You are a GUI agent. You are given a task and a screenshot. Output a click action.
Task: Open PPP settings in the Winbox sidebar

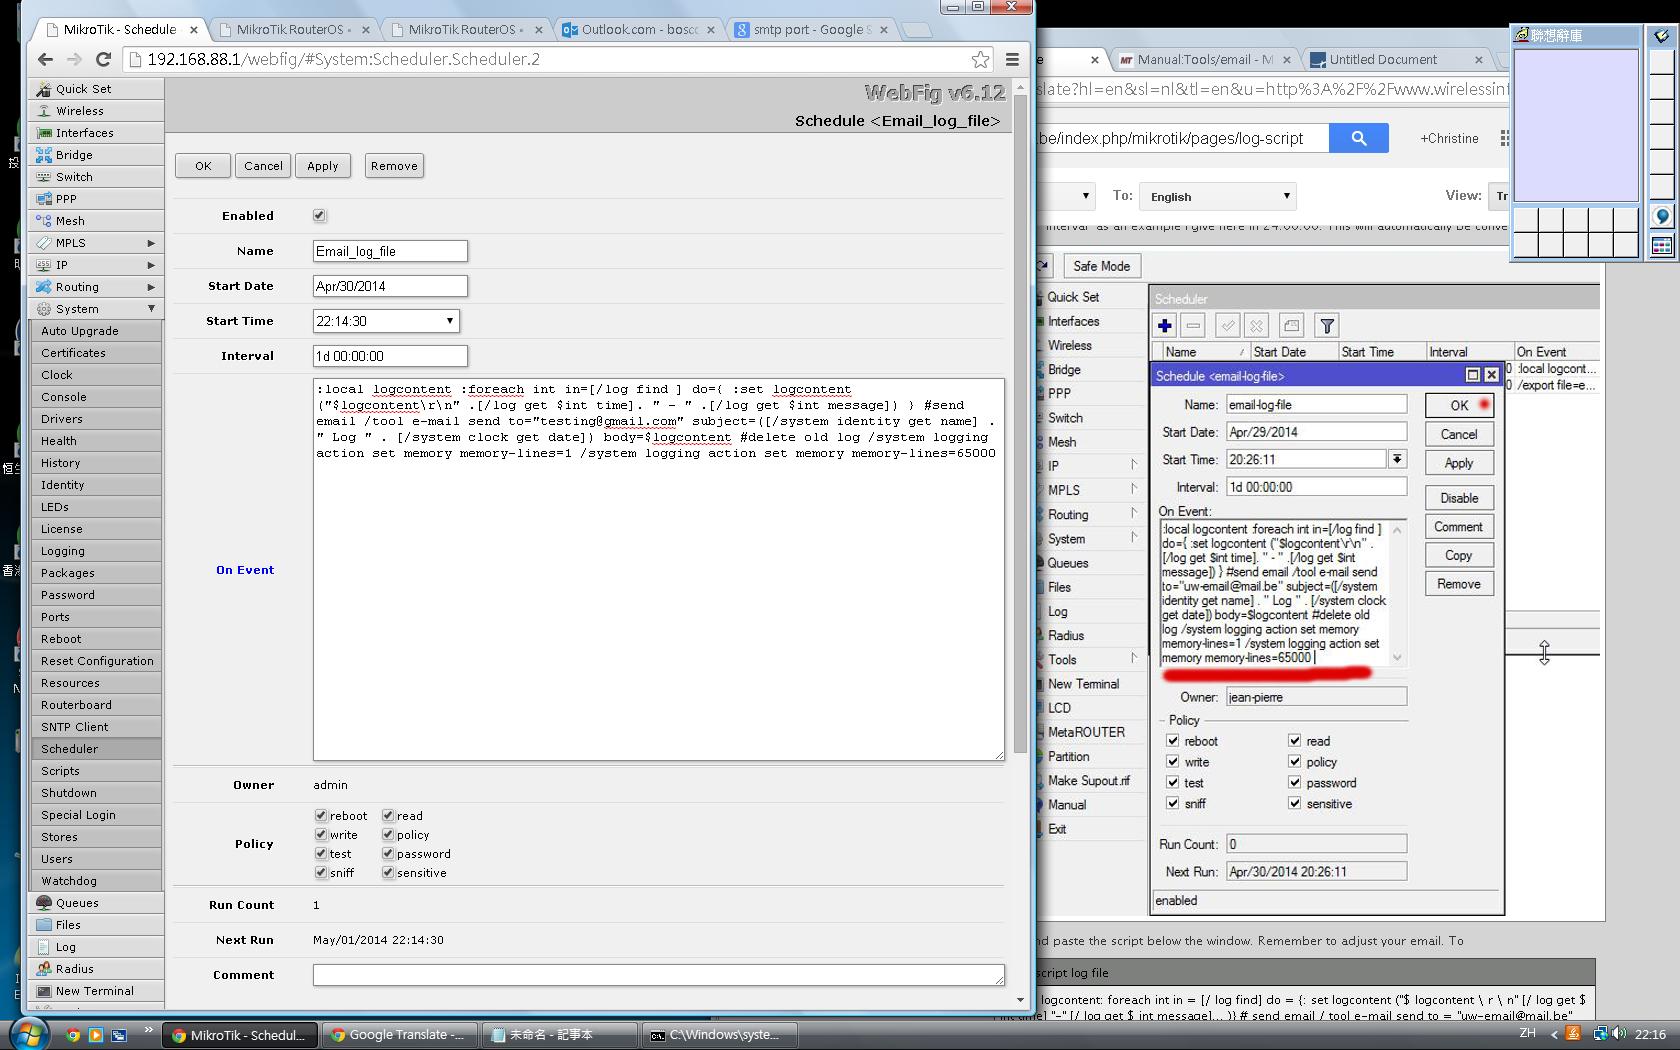point(1060,393)
